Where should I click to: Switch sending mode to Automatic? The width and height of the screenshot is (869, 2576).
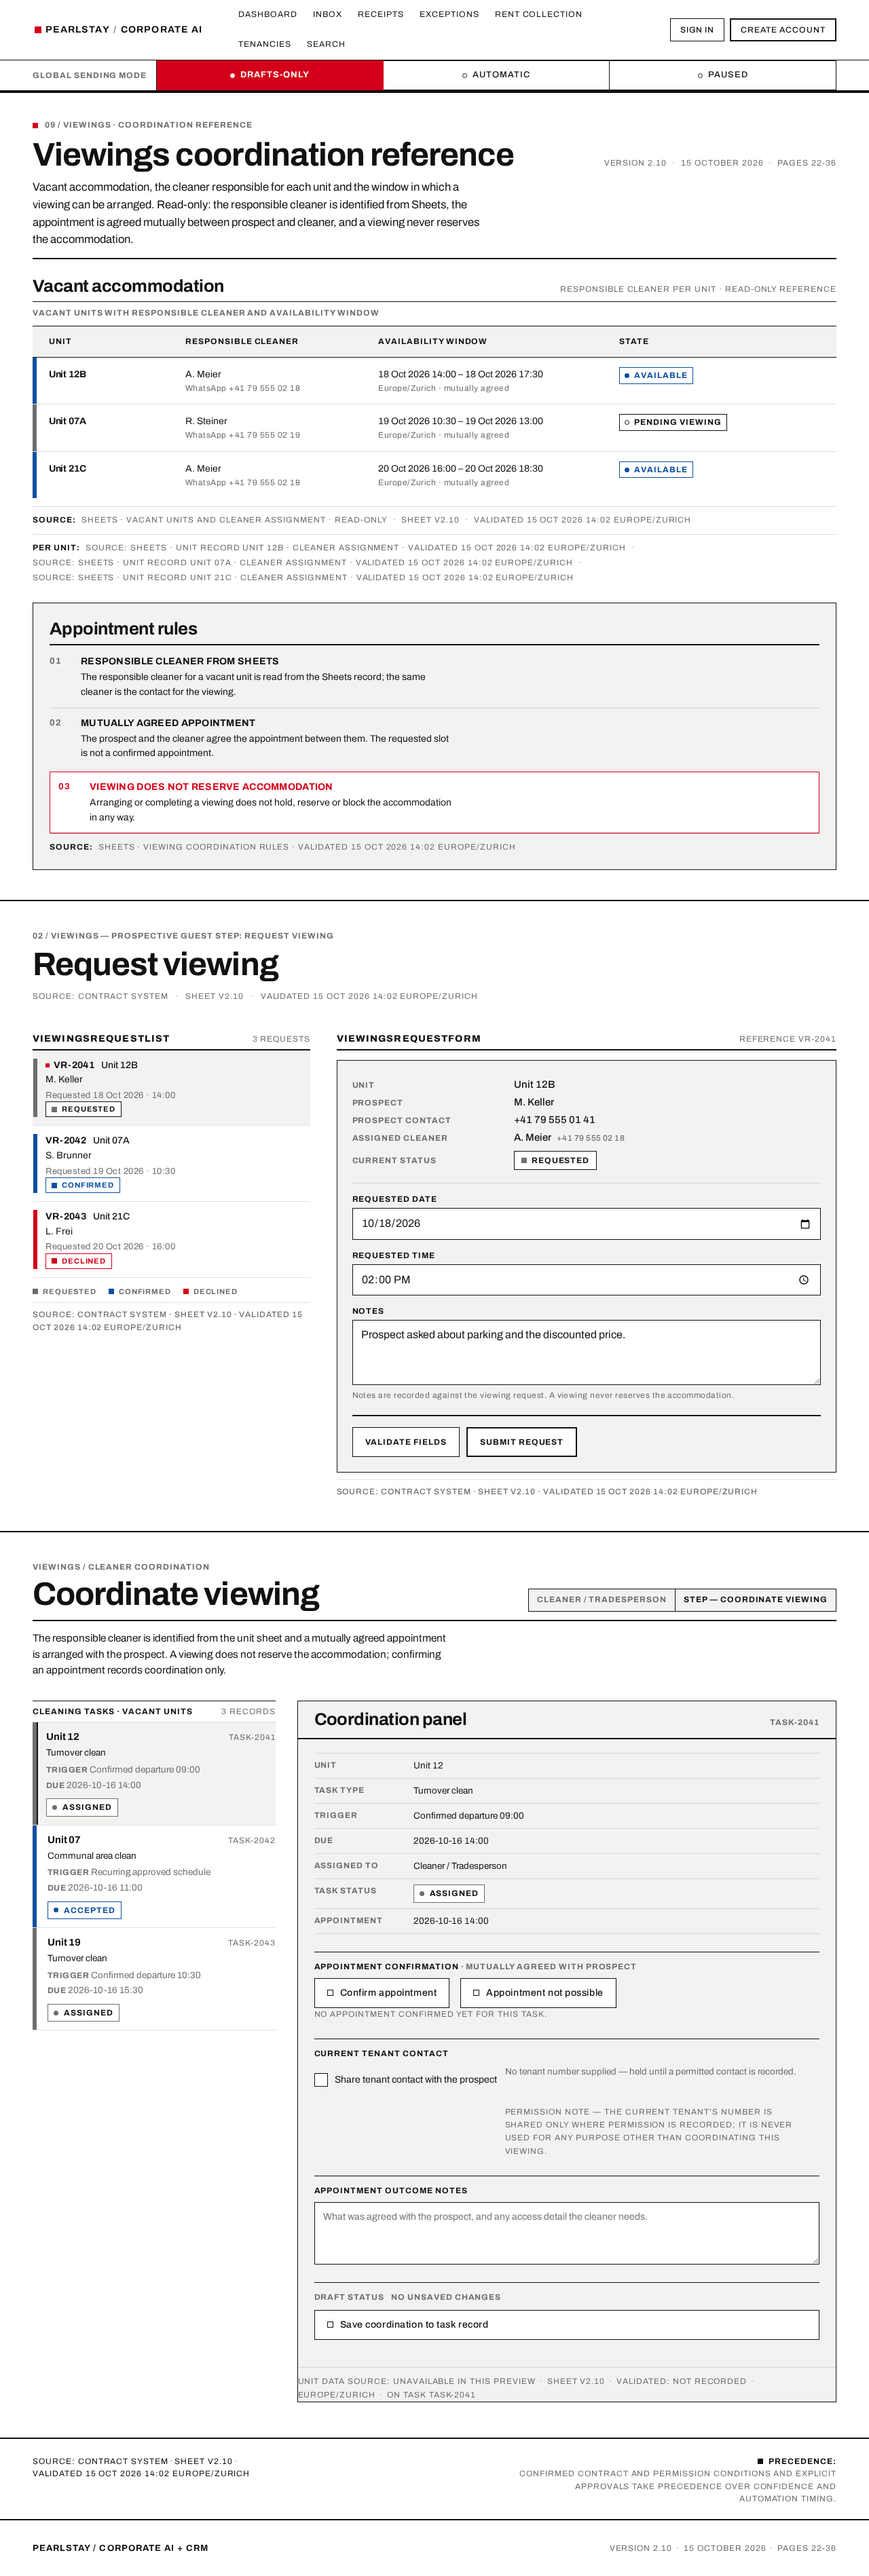(x=496, y=75)
